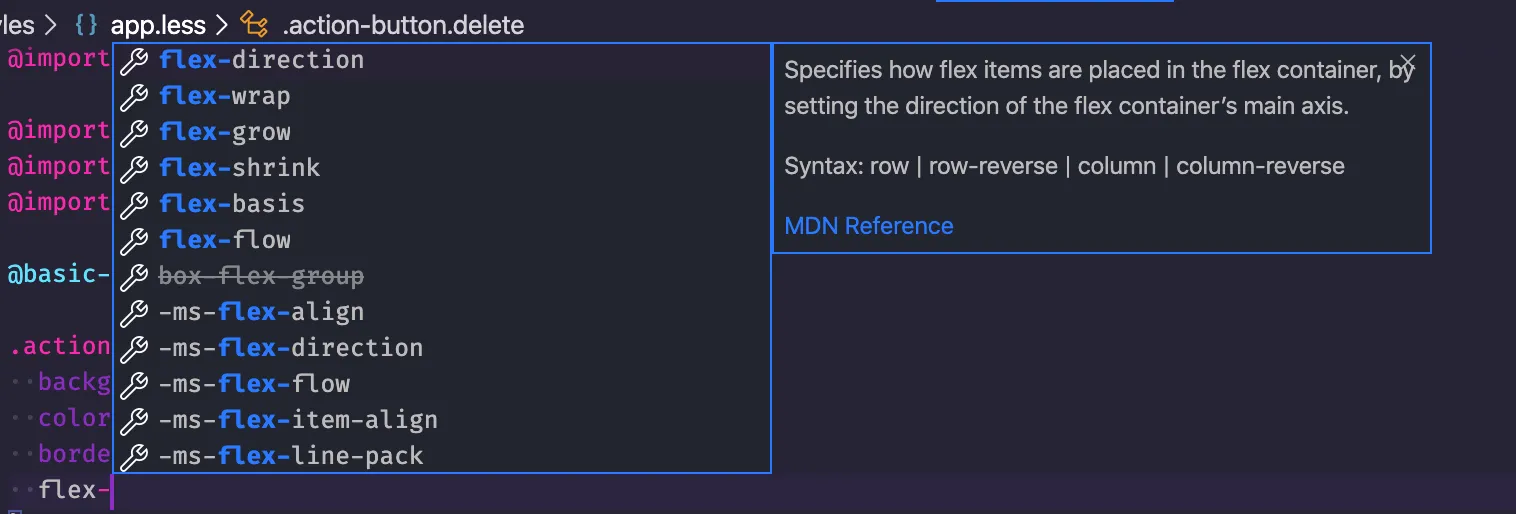This screenshot has width=1516, height=514.
Task: Close the suggestion details panel
Action: pyautogui.click(x=1408, y=62)
